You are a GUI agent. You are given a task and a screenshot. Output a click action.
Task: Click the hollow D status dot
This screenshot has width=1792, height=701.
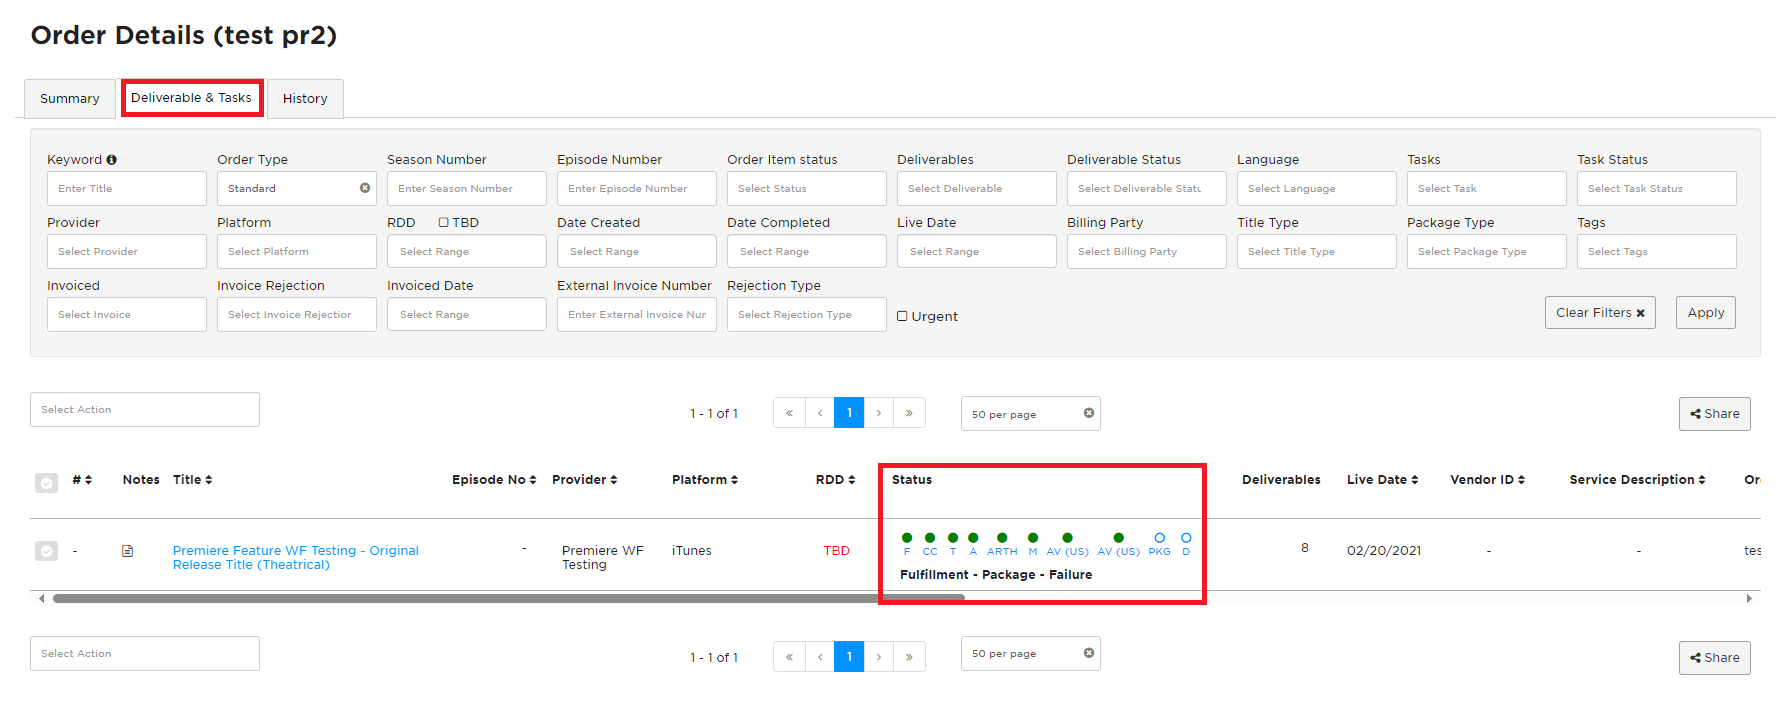click(x=1186, y=538)
